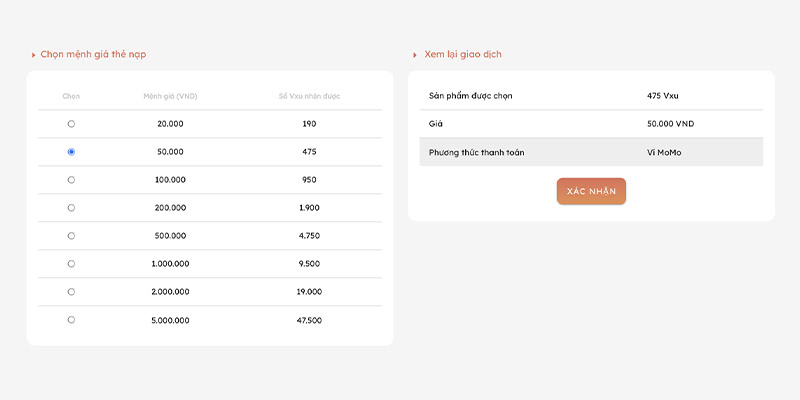The height and width of the screenshot is (400, 800).
Task: Click the Phương thức thanh toán row
Action: pyautogui.click(x=591, y=152)
